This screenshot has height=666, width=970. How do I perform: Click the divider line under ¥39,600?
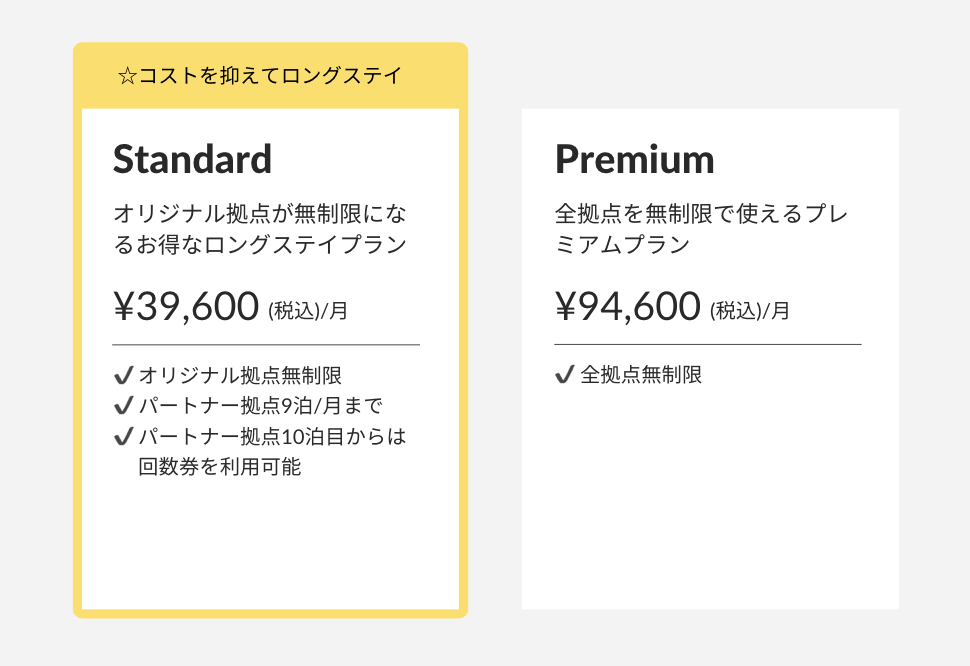[266, 345]
